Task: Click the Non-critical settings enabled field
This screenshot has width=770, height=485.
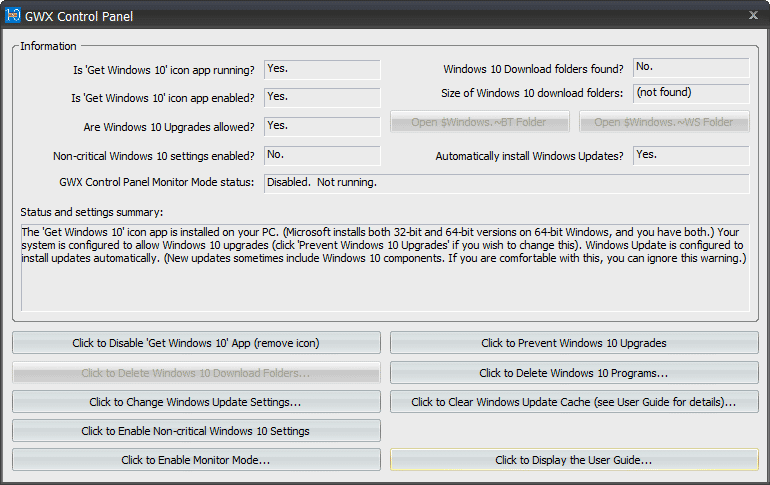Action: tap(322, 155)
